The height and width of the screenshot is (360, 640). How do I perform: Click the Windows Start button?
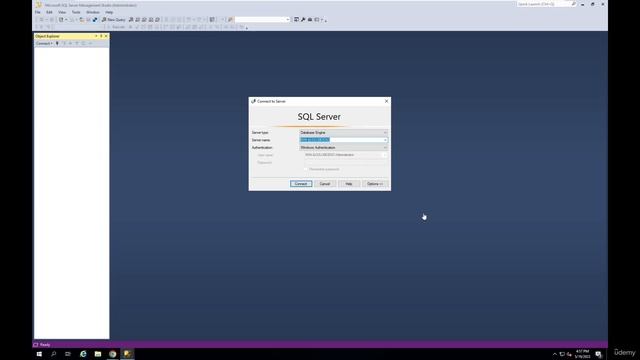(x=39, y=354)
